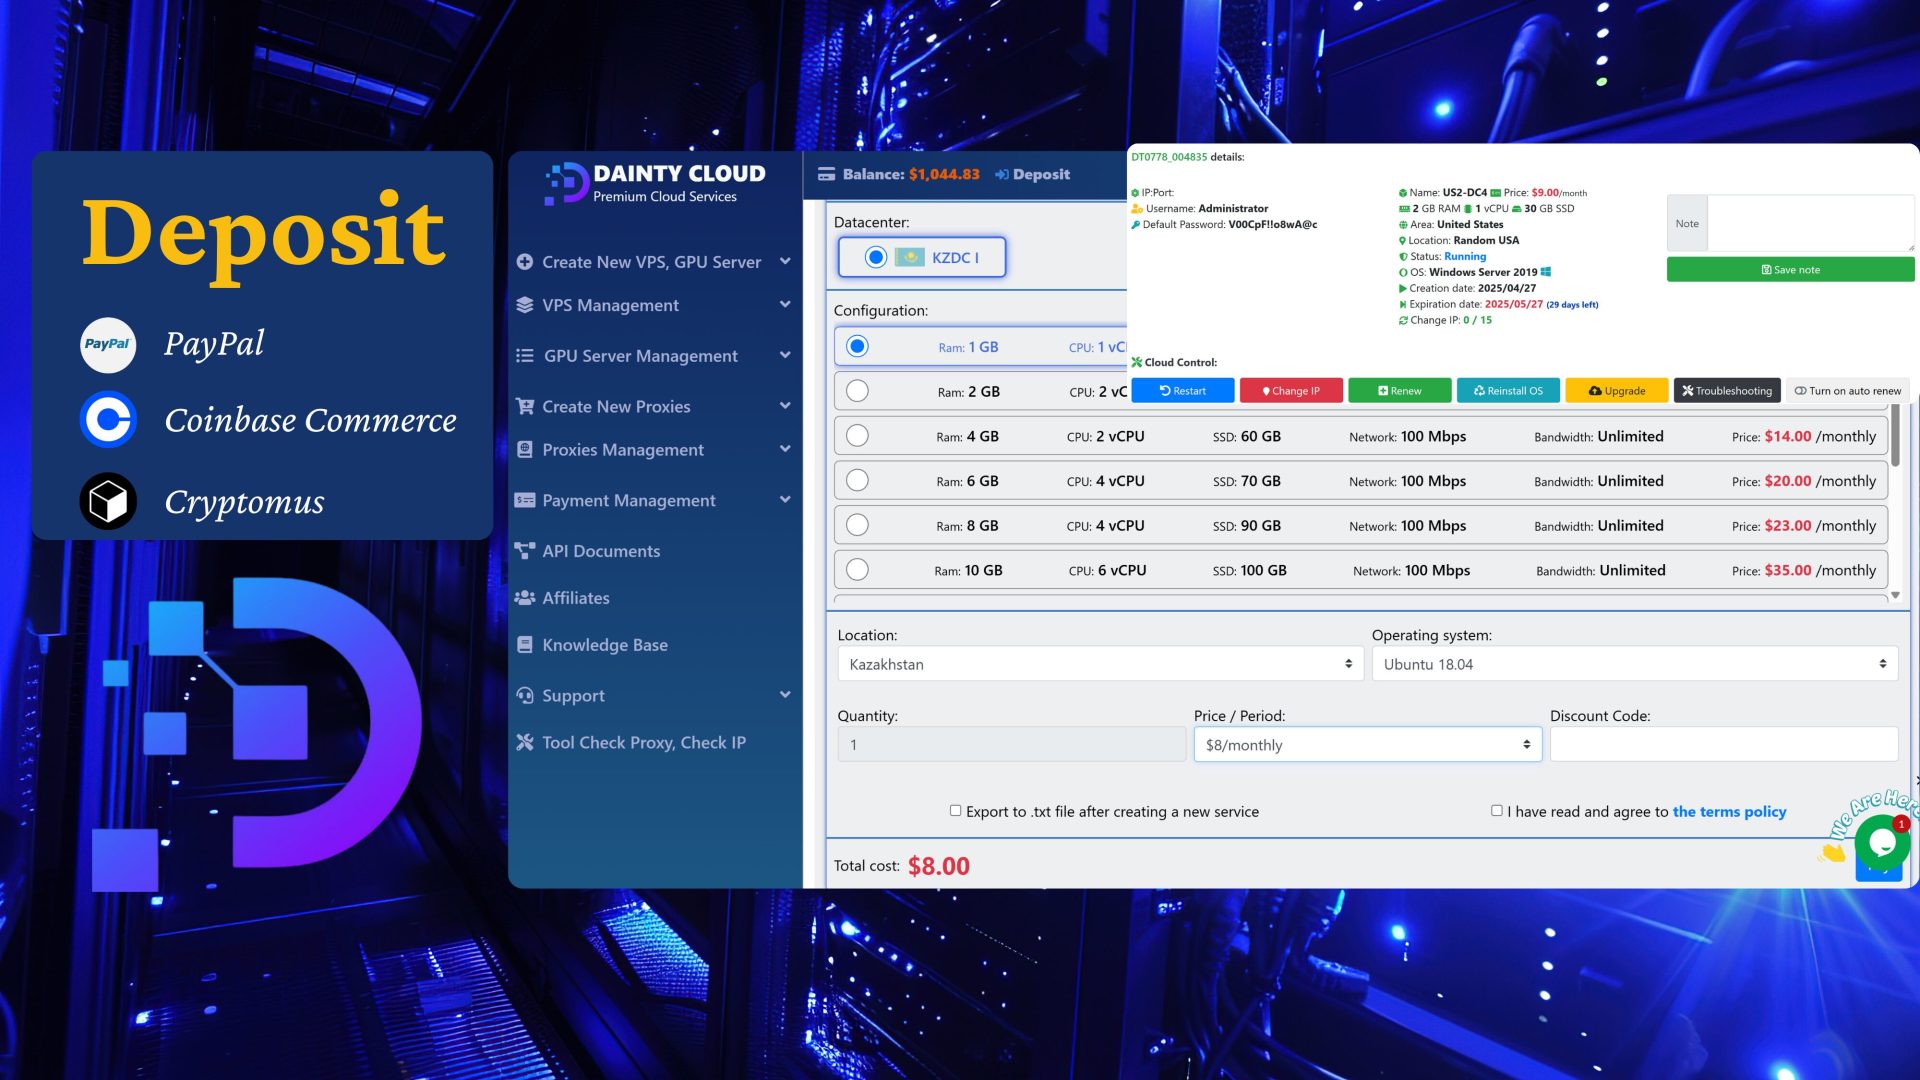Click the money icon beside Payment Management
1920x1080 pixels.
(524, 500)
